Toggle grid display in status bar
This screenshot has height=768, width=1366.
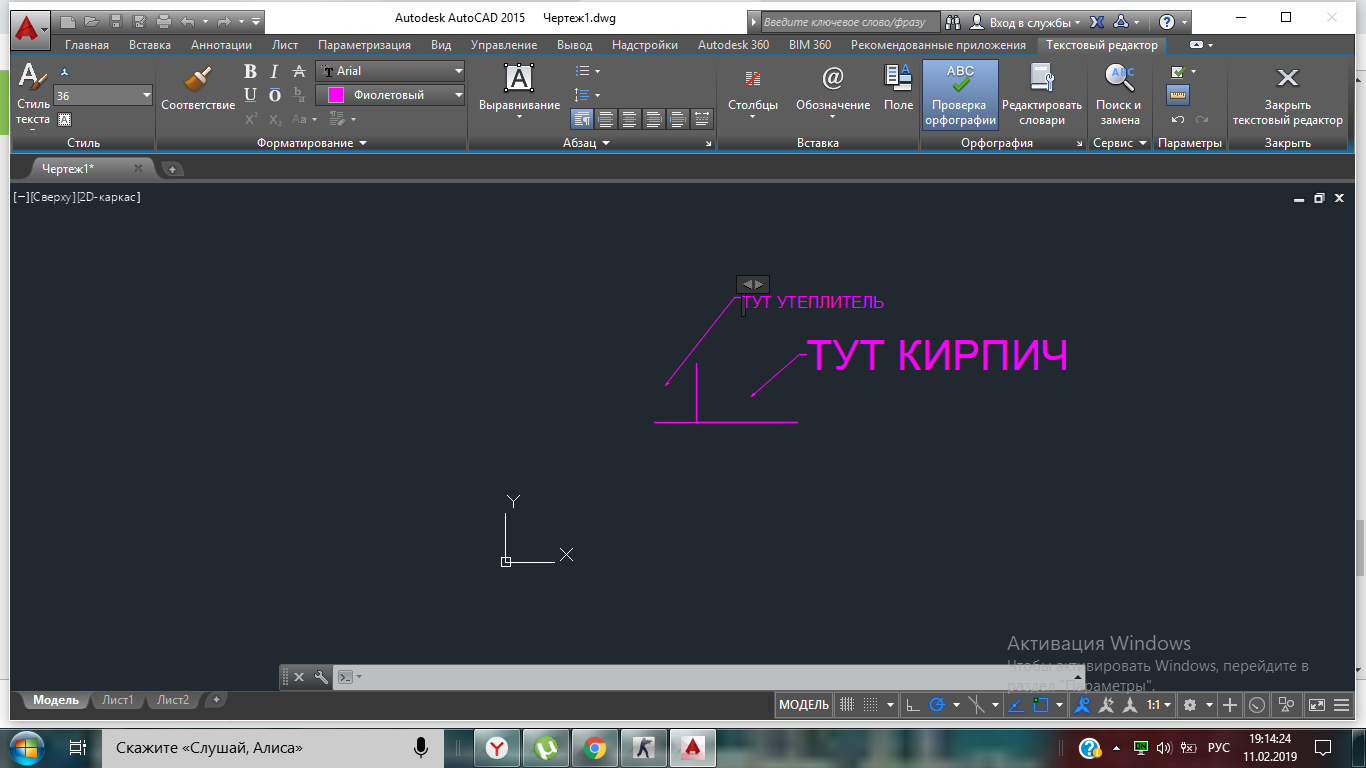click(847, 705)
